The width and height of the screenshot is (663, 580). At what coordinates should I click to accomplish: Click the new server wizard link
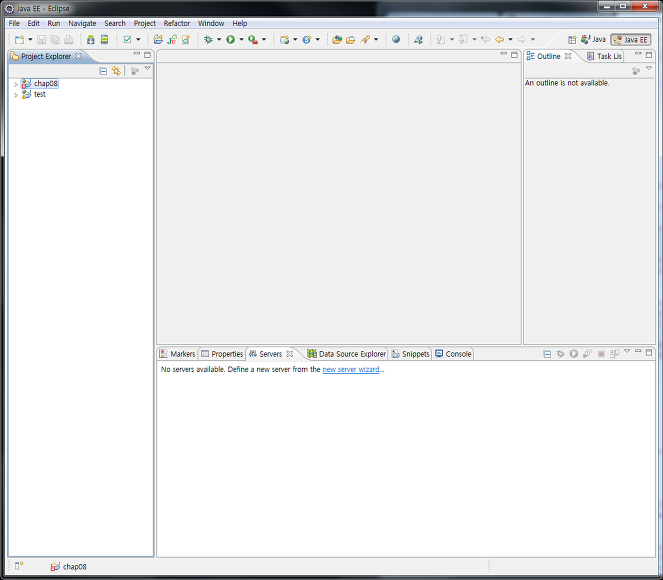[x=351, y=369]
